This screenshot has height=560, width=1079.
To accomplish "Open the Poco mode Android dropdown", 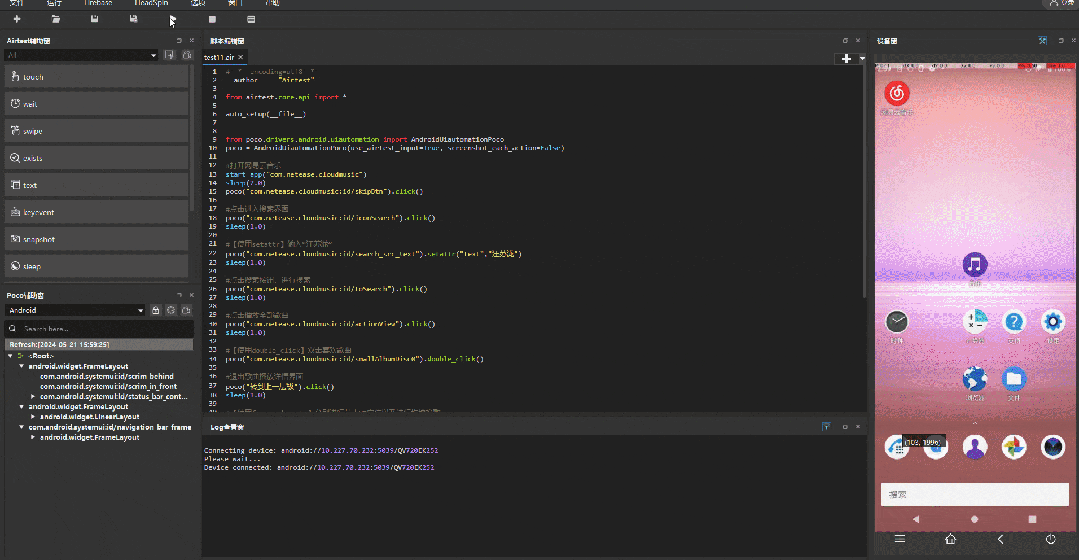I will (x=76, y=310).
